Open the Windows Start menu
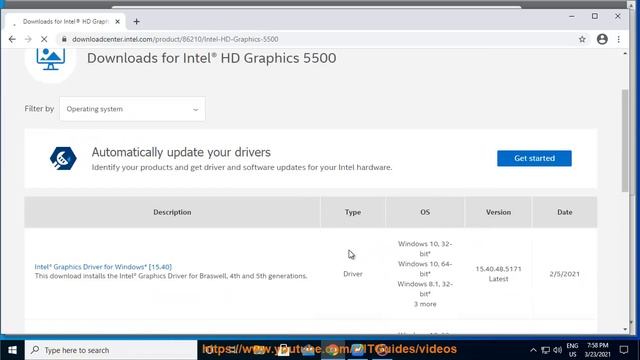 pos(12,350)
